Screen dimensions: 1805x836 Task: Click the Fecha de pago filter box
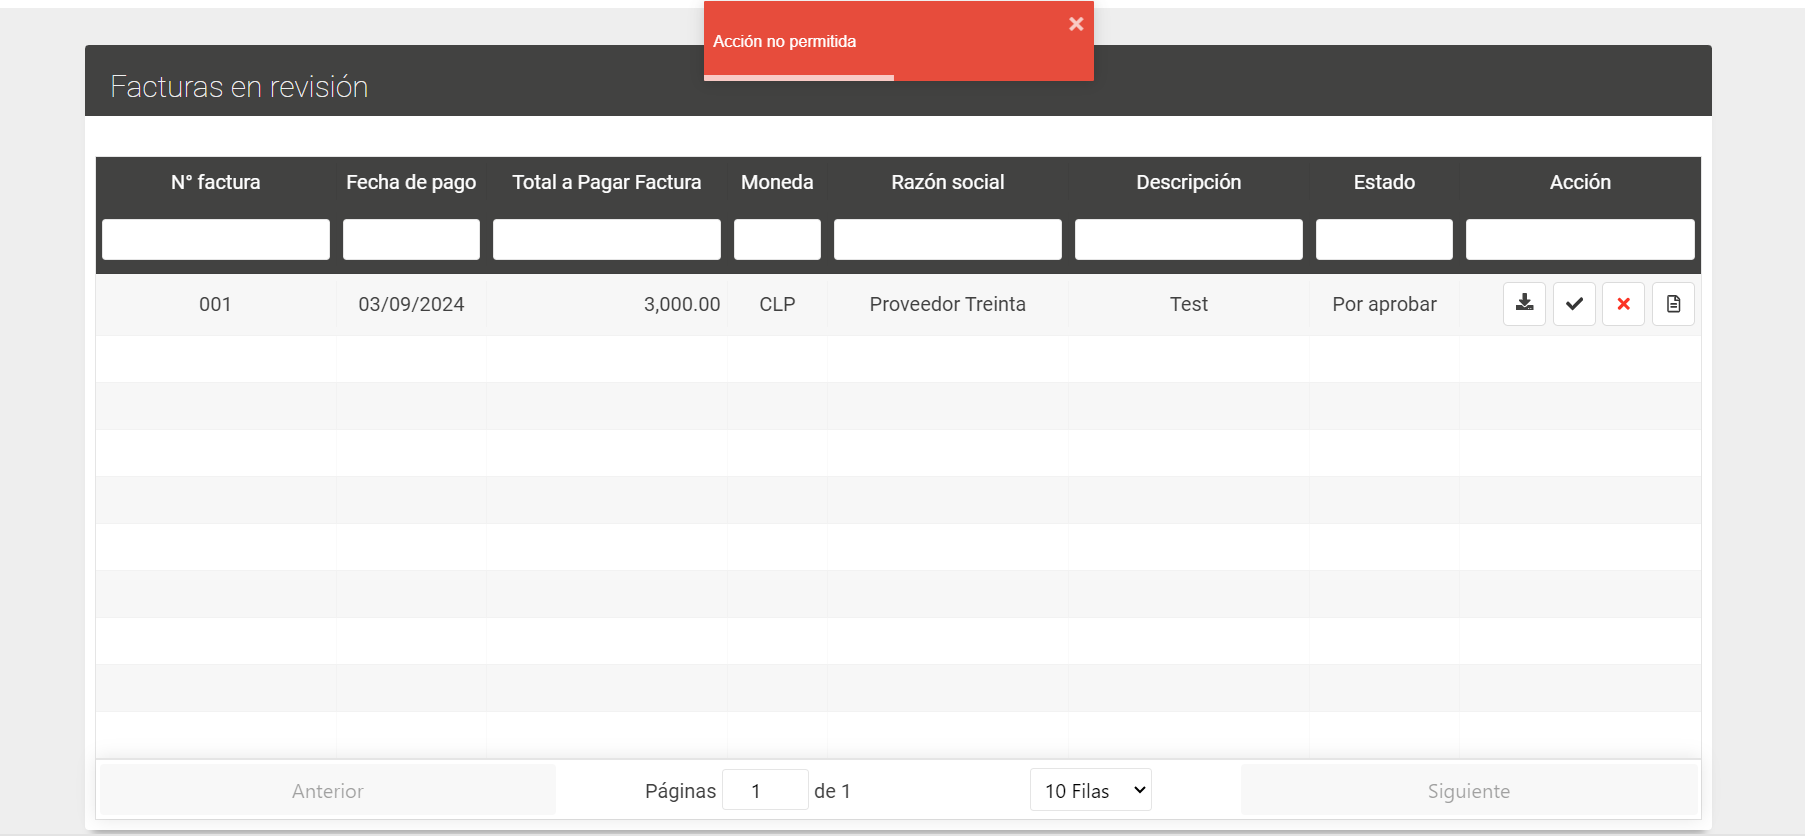pos(411,240)
